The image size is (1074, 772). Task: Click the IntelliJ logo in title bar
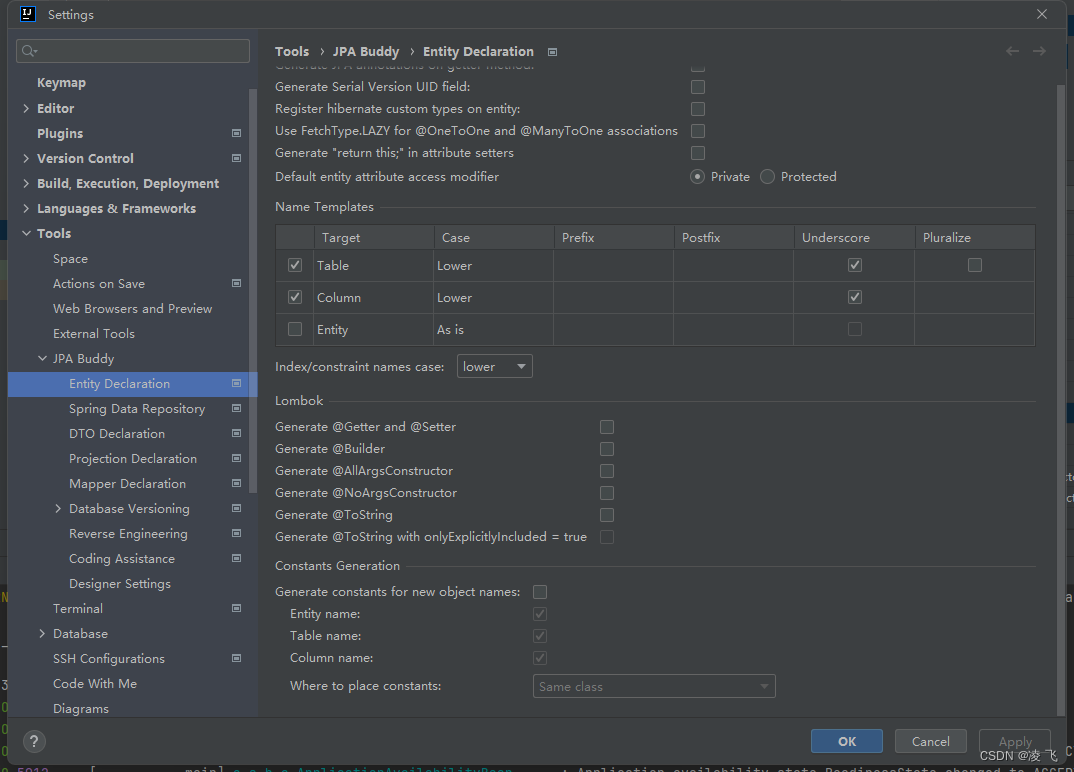(27, 14)
